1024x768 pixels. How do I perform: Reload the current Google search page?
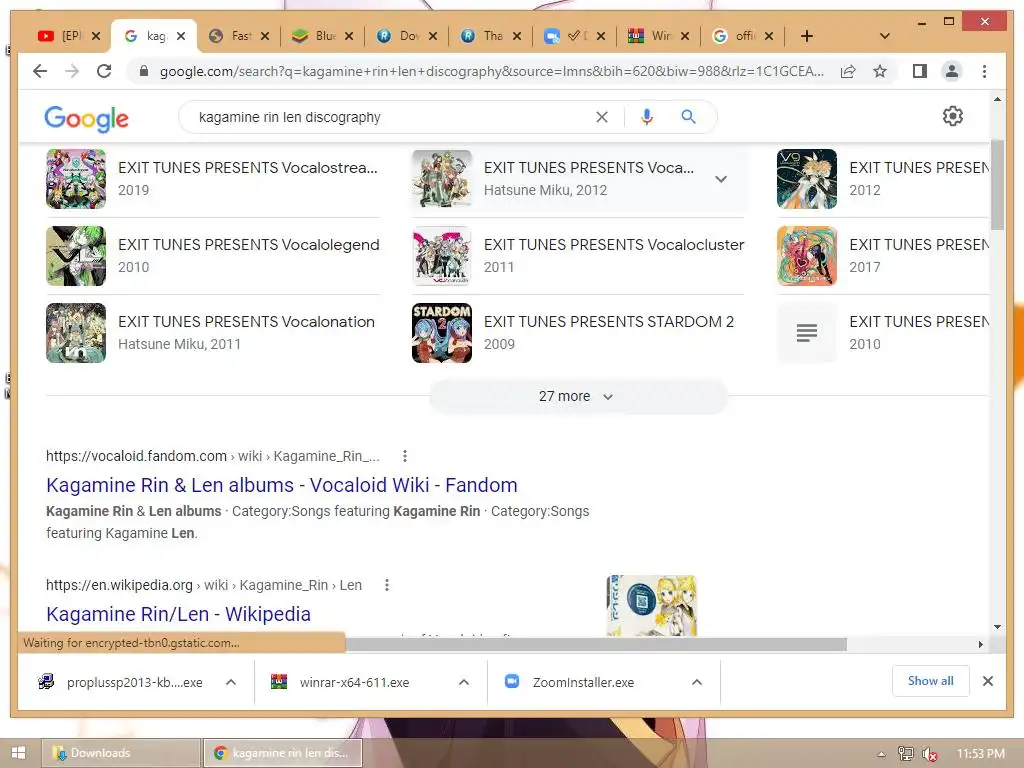point(104,71)
